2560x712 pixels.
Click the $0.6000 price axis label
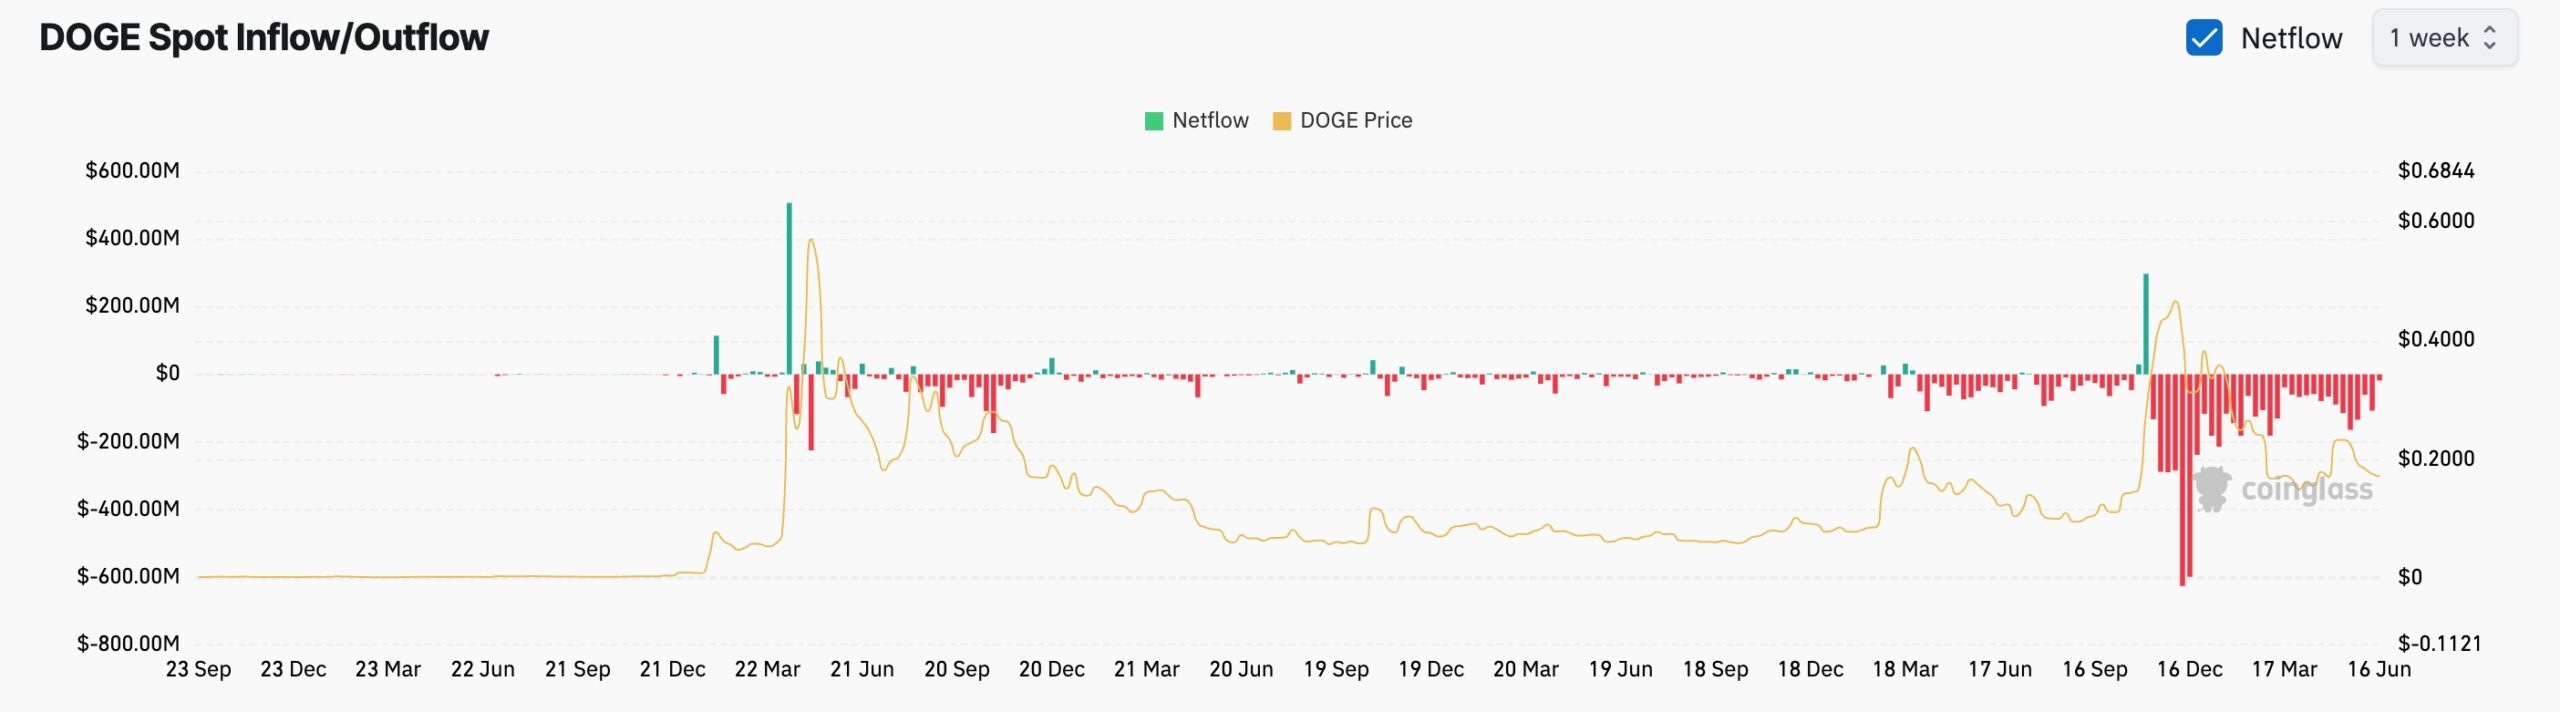[x=2436, y=220]
